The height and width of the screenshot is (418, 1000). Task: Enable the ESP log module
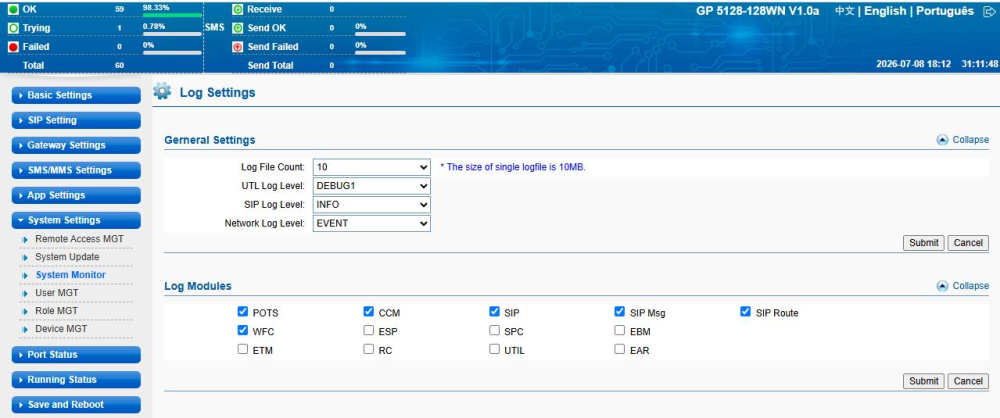tap(369, 331)
